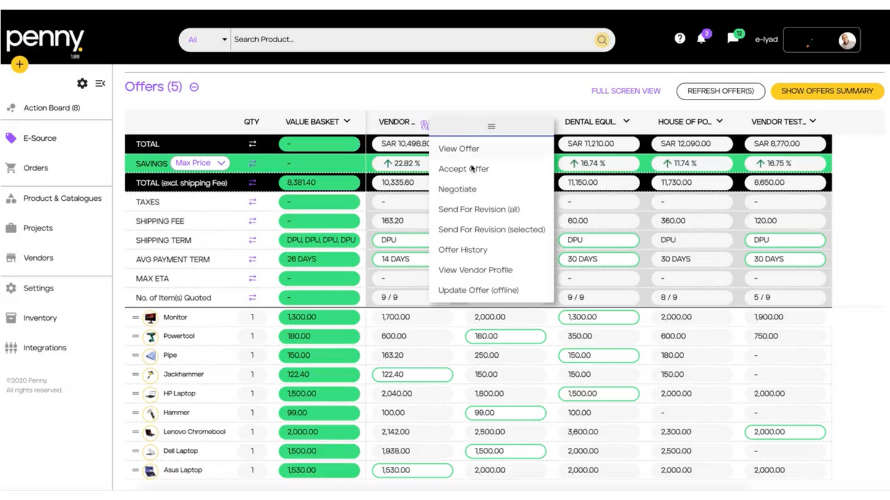The width and height of the screenshot is (890, 500).
Task: Expand the DENTAL EQUI. vendor dropdown
Action: pos(626,122)
